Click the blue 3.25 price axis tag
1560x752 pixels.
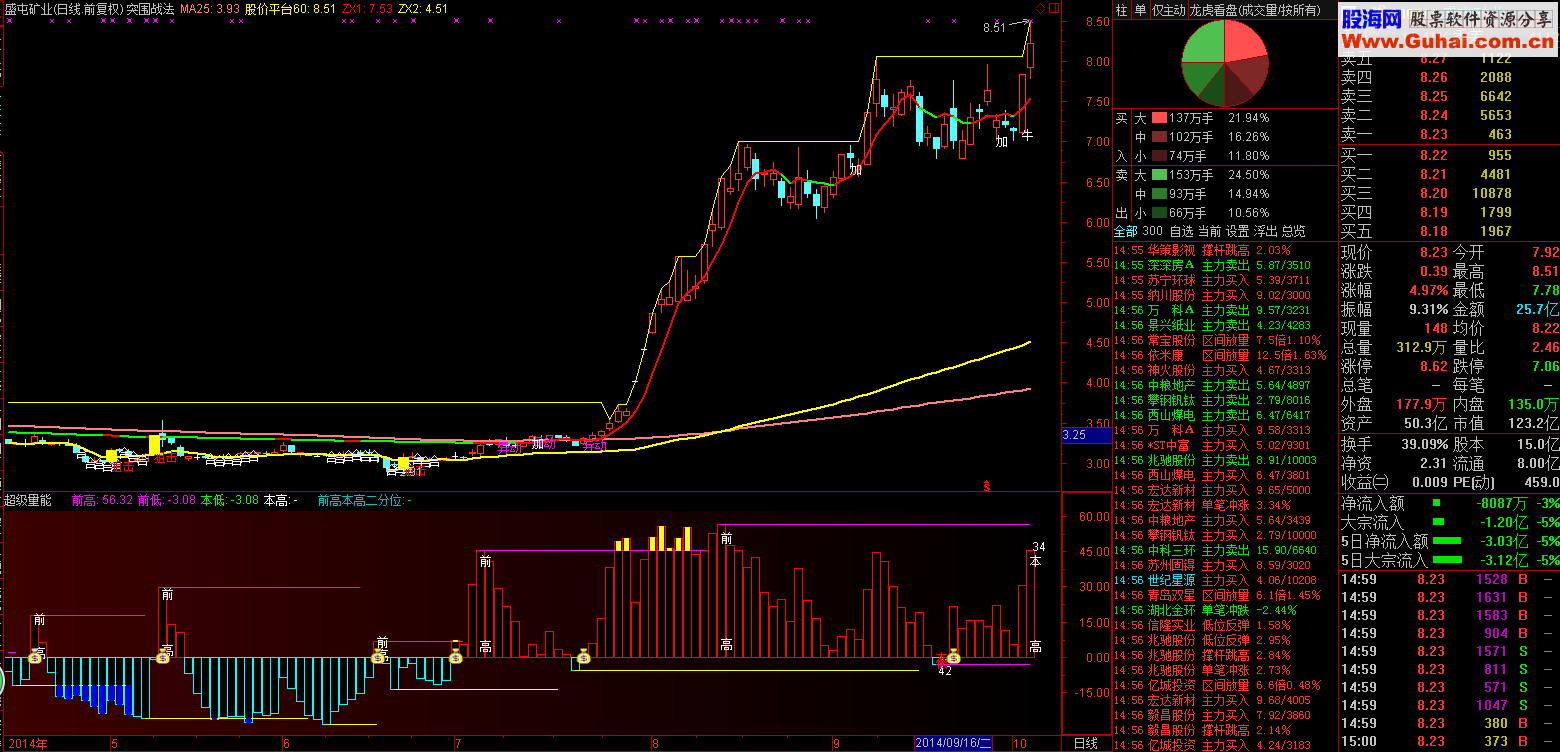click(x=1086, y=435)
